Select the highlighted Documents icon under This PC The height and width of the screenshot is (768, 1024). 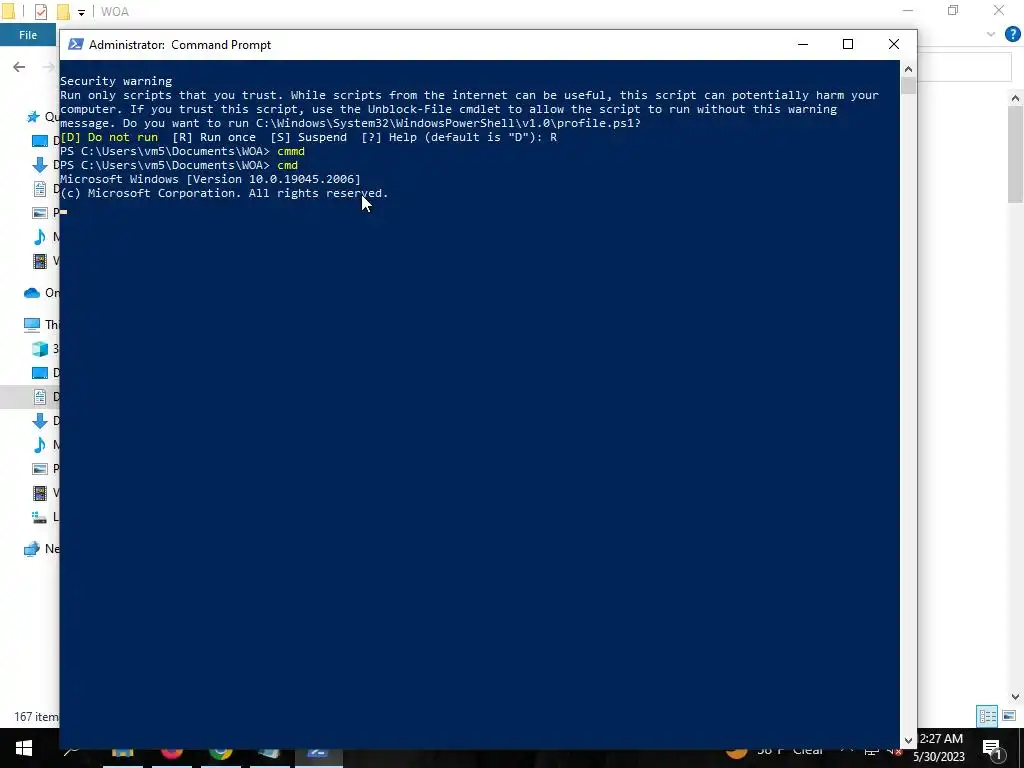[40, 396]
